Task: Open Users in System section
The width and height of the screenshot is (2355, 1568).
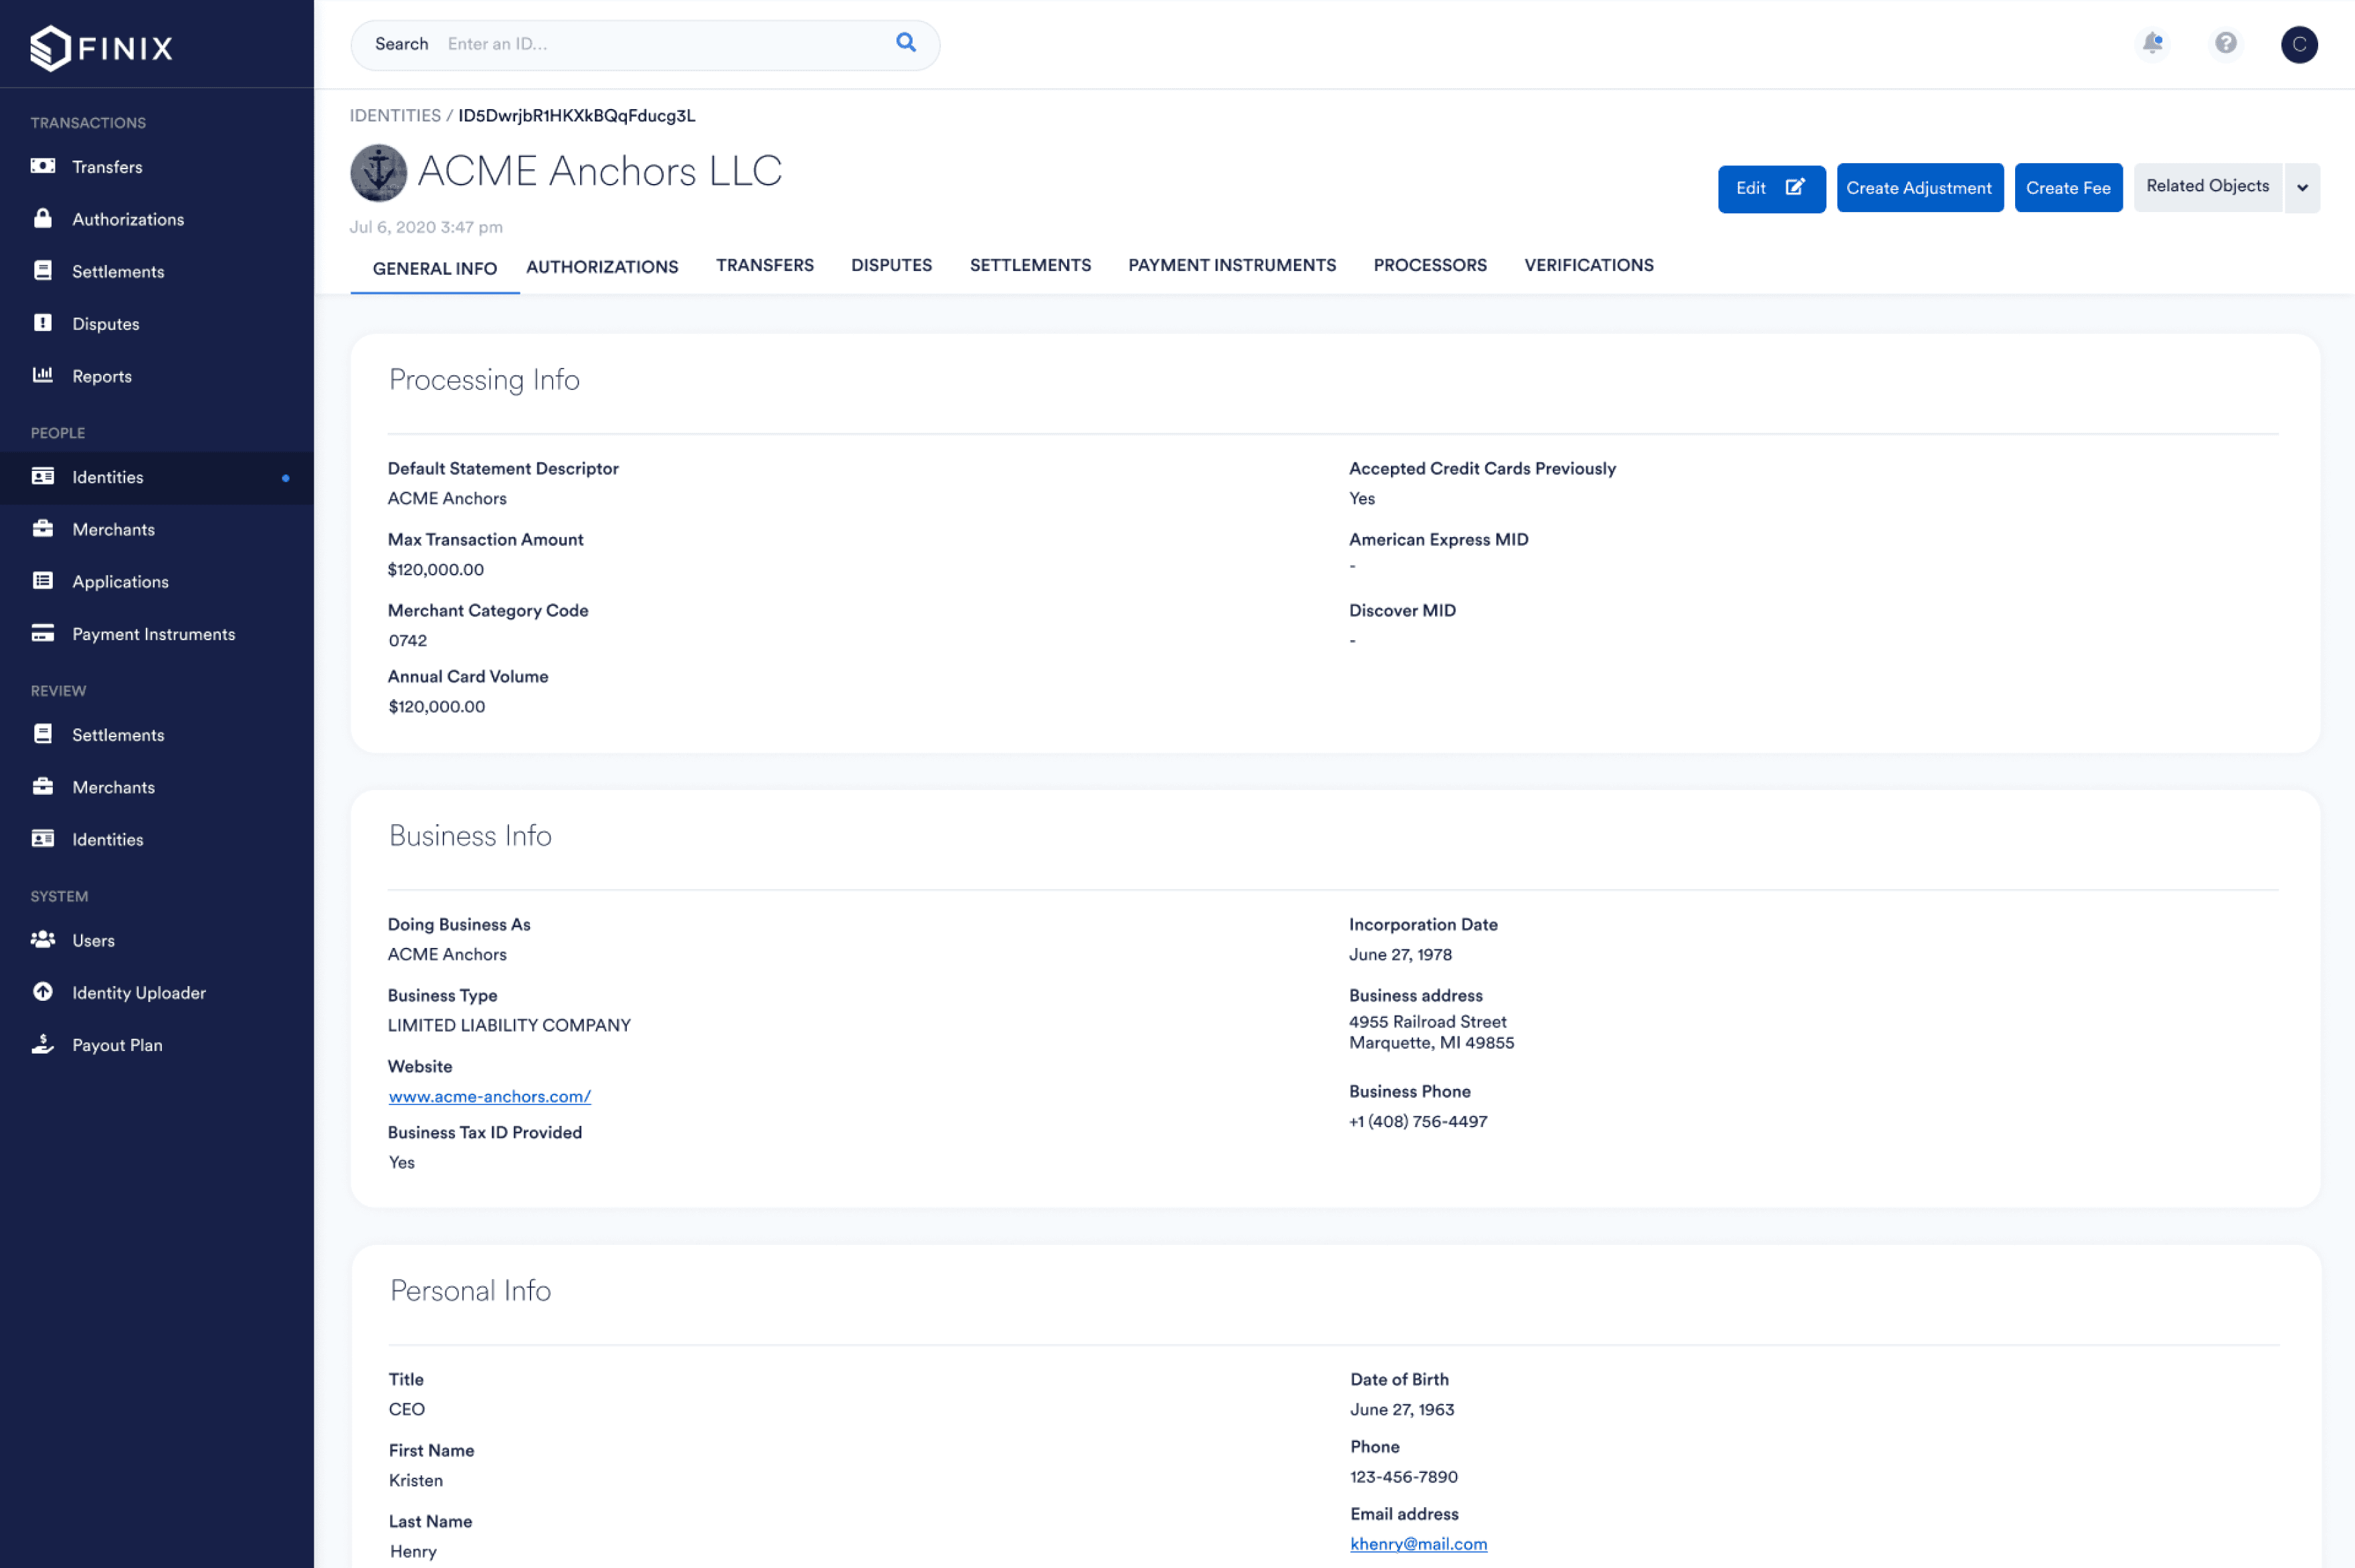Action: 93,940
